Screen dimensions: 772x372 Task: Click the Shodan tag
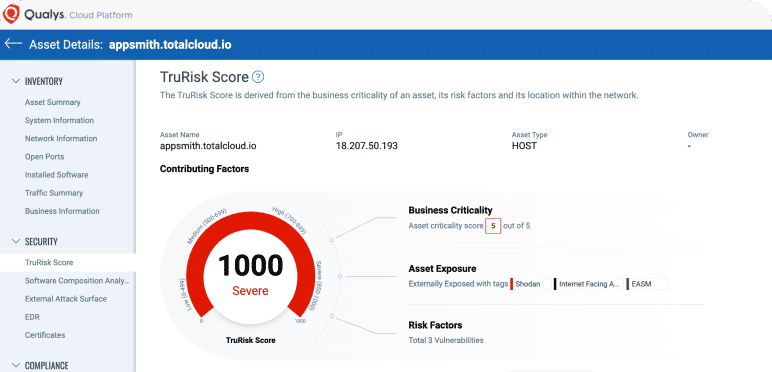point(531,284)
